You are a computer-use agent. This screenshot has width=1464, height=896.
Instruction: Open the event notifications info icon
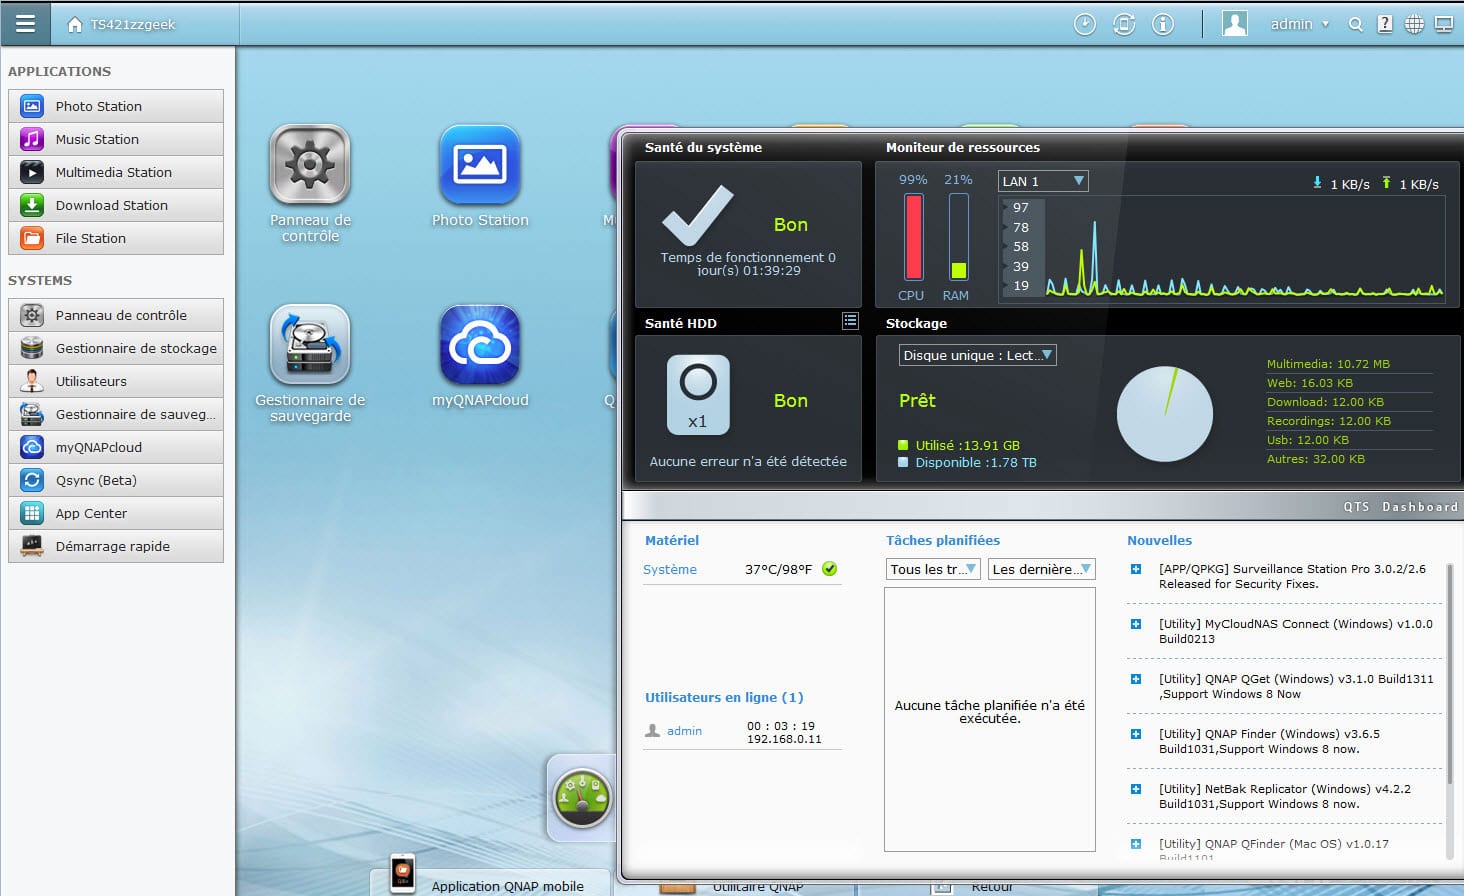[x=1163, y=24]
